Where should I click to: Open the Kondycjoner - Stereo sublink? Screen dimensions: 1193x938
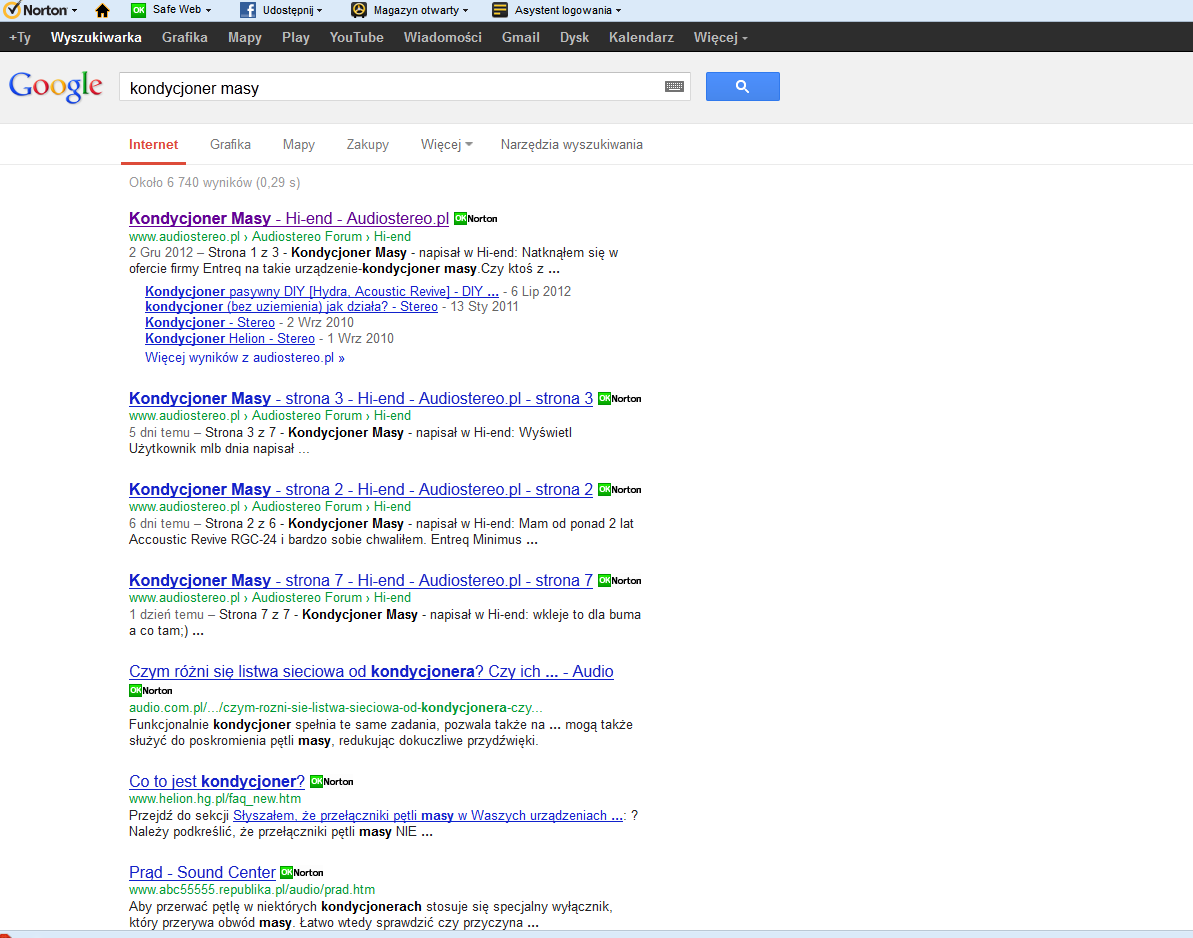[x=210, y=323]
